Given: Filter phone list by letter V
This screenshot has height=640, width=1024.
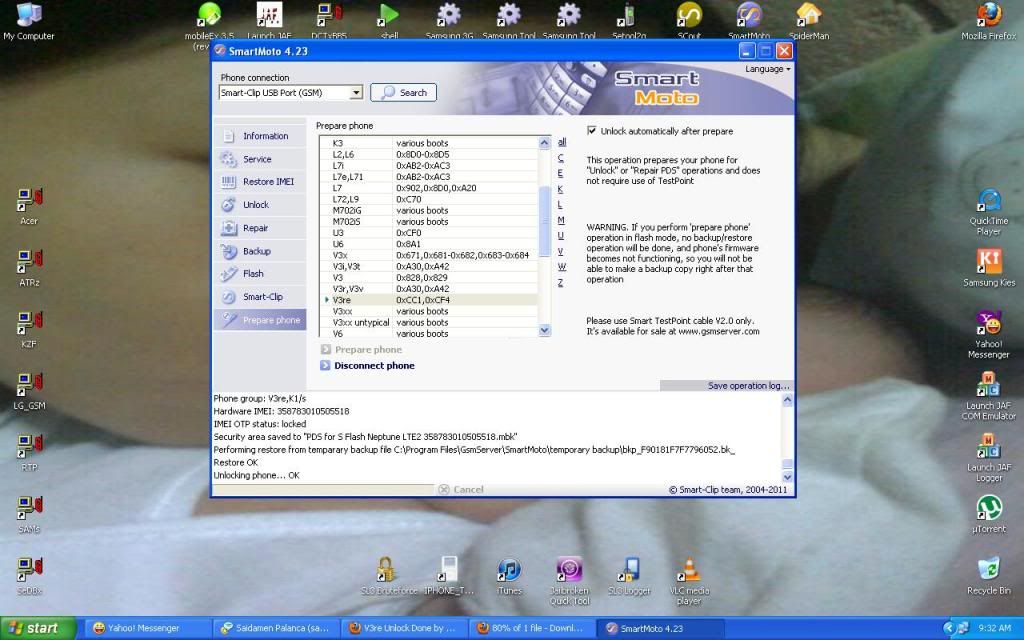Looking at the screenshot, I should [560, 251].
